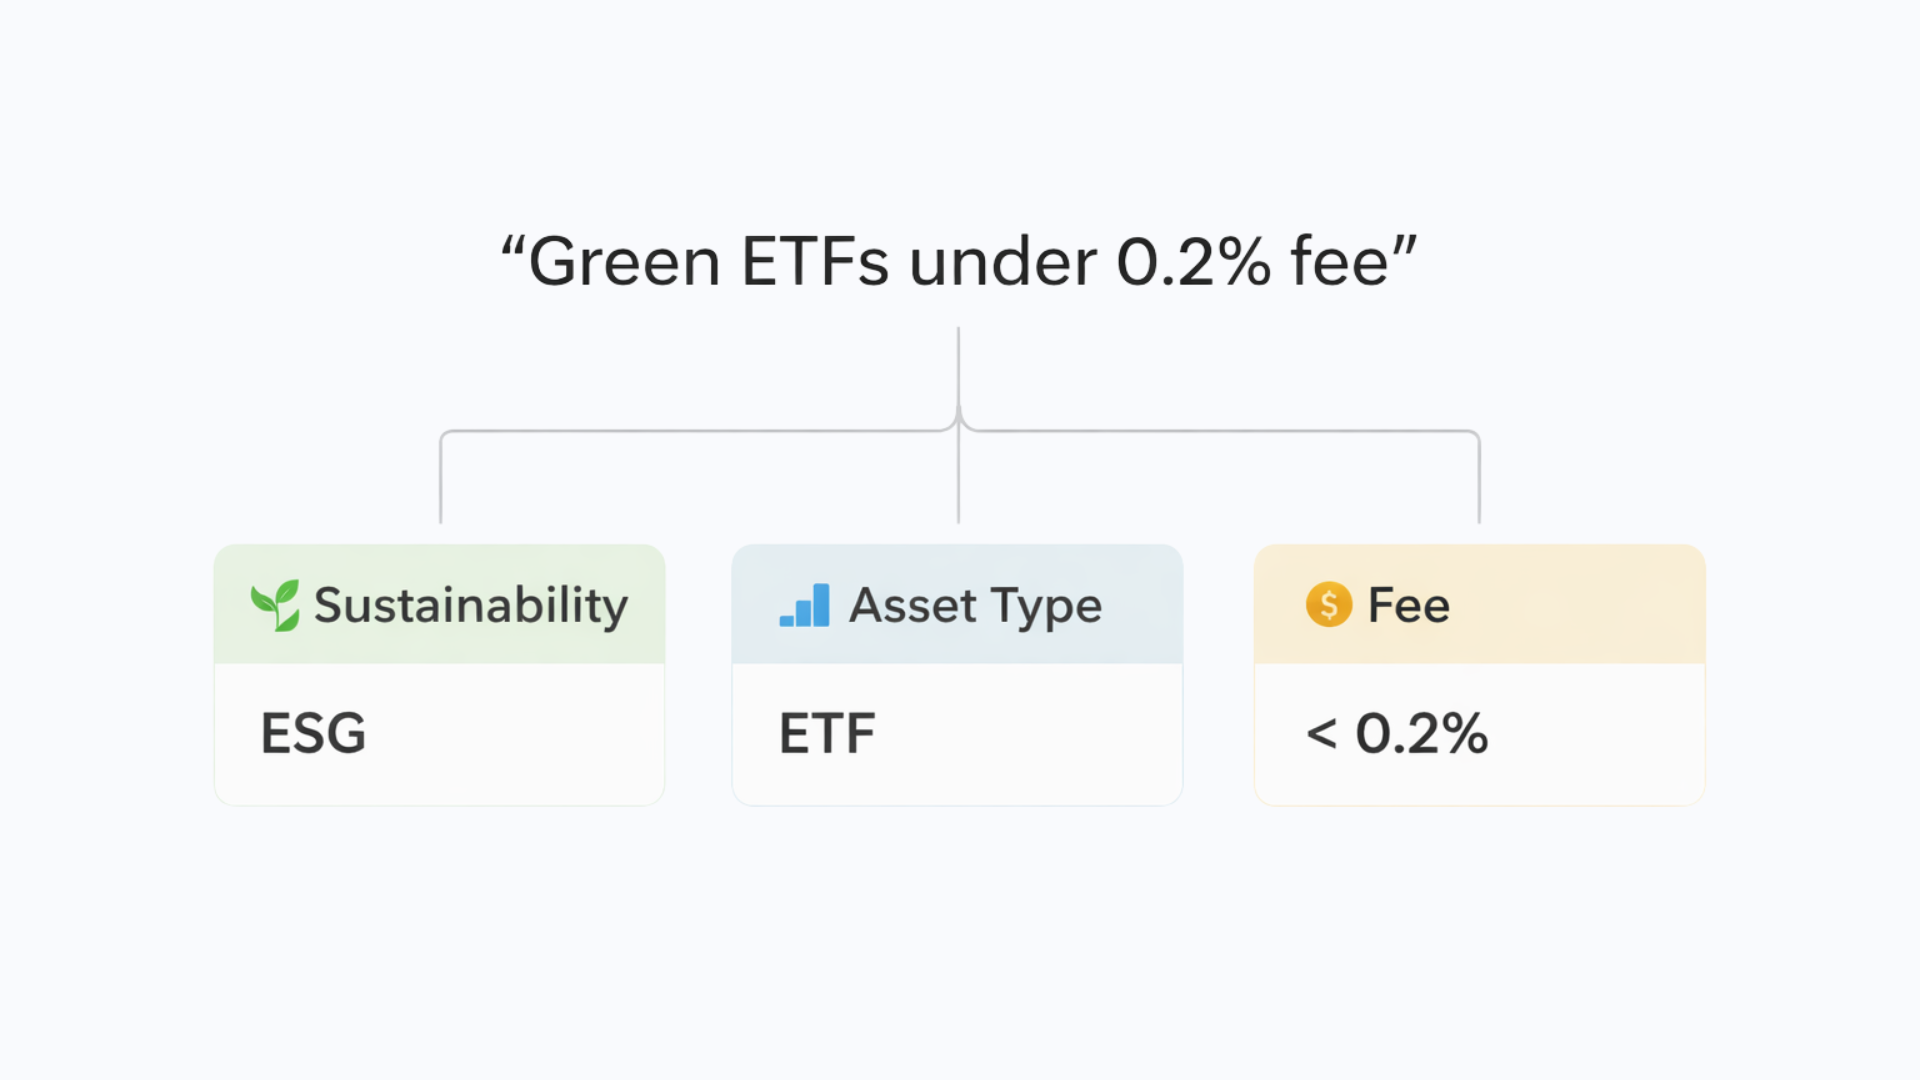Screen dimensions: 1920x1080
Task: Click the word "ETFs" in the query
Action: 814,262
